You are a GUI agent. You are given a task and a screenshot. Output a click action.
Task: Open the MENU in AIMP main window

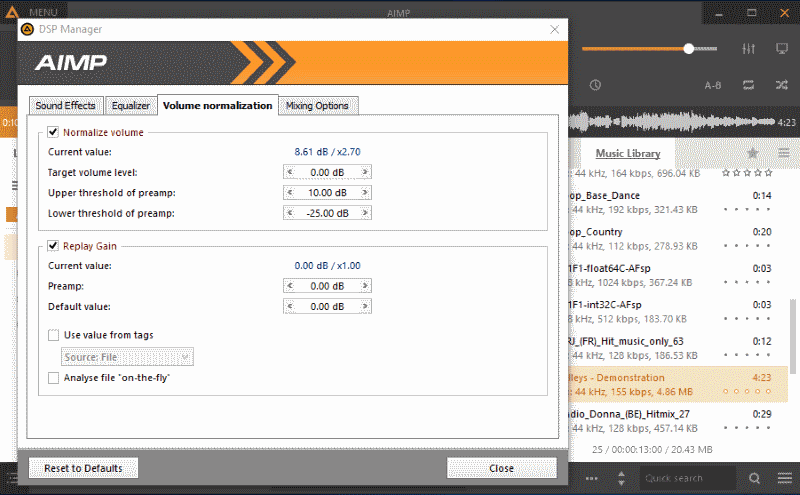click(43, 12)
